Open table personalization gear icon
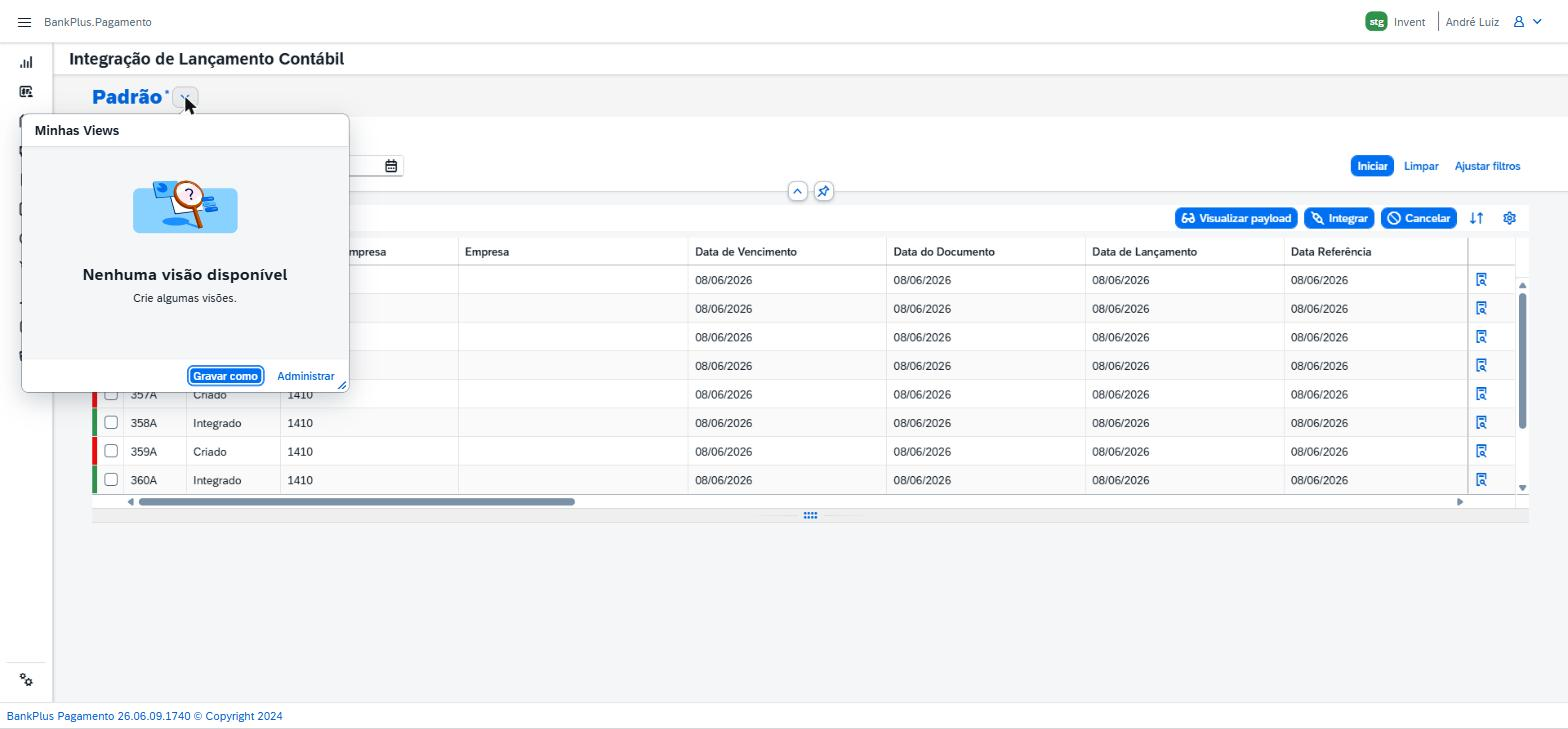 tap(1509, 218)
